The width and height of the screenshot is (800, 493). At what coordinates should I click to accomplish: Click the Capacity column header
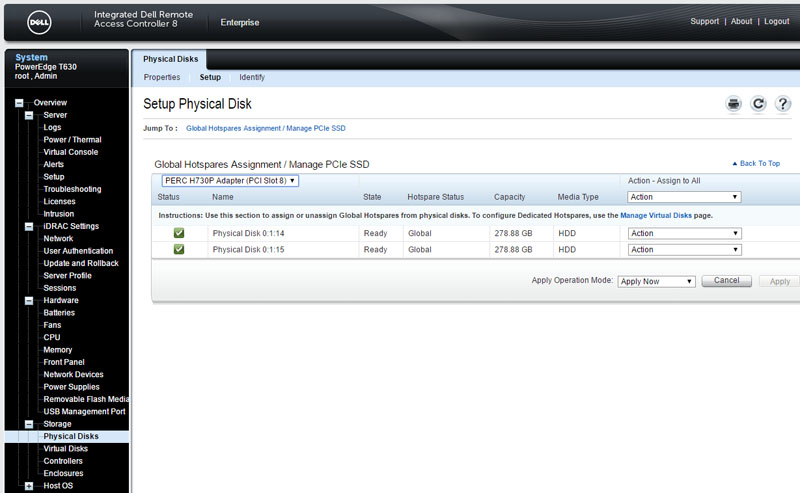pos(509,197)
